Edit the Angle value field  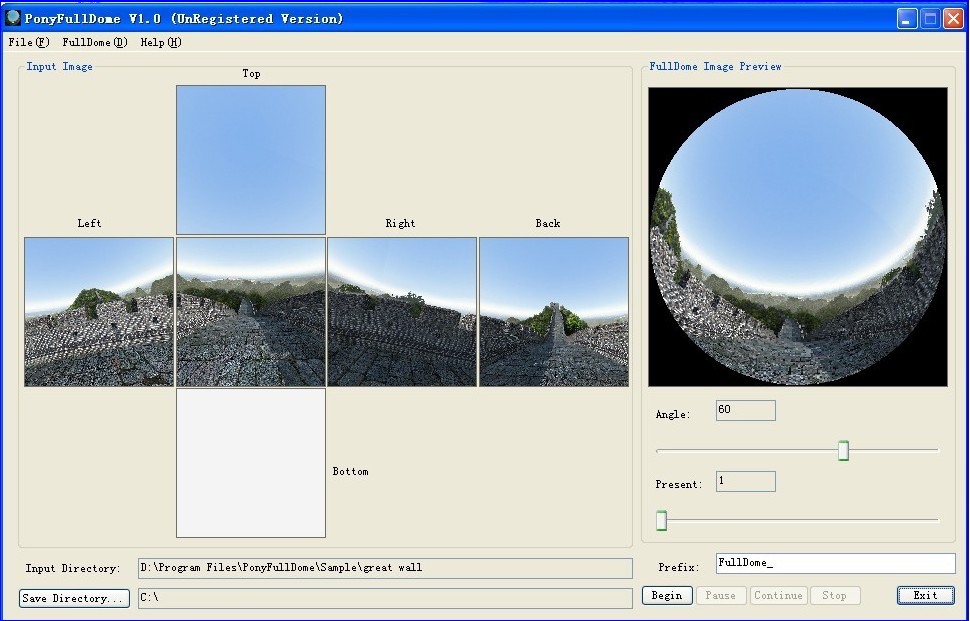click(744, 410)
